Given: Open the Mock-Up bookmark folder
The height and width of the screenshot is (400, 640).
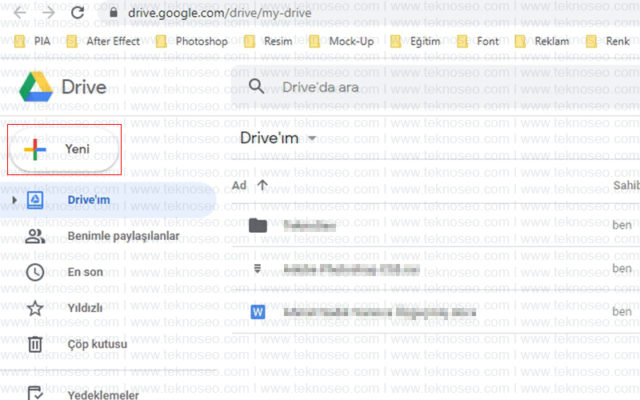Looking at the screenshot, I should coord(341,41).
